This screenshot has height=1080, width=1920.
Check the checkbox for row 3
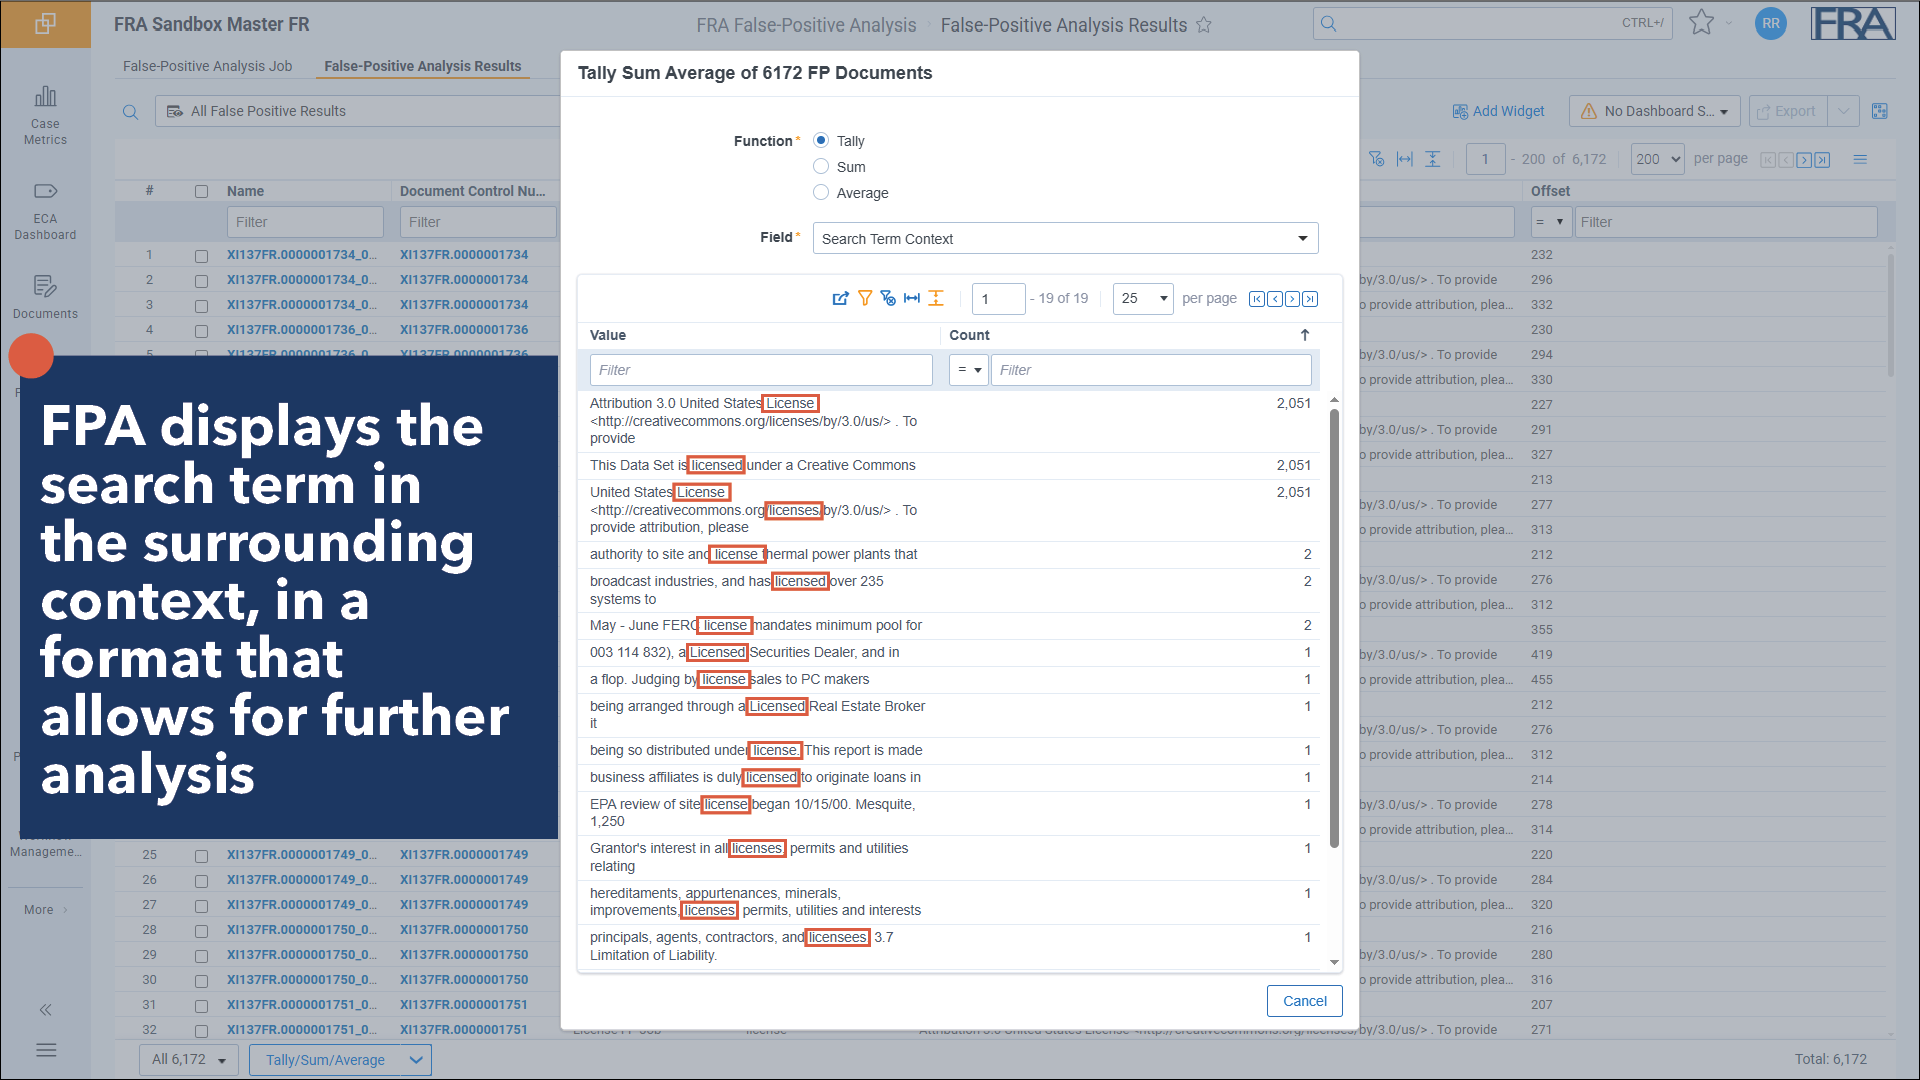[x=201, y=306]
